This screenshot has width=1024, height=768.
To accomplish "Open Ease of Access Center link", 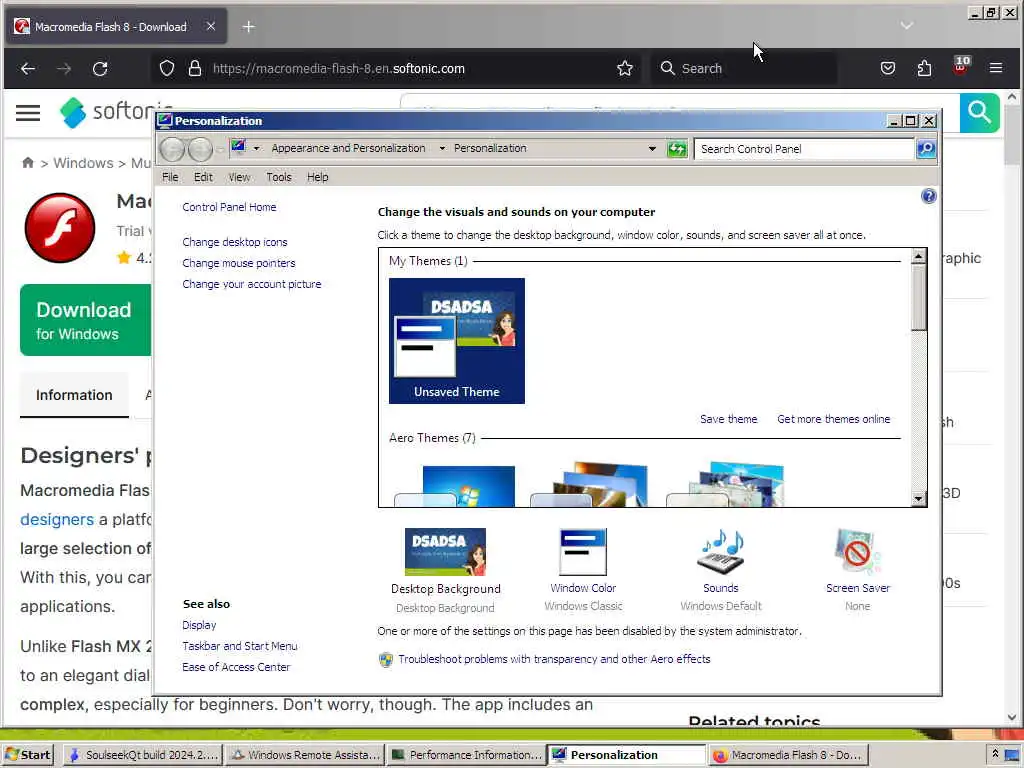I will [236, 667].
